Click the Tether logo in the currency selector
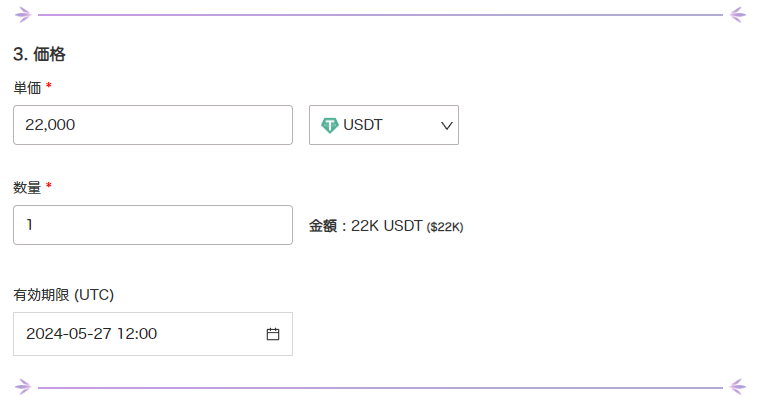The image size is (761, 401). 329,125
